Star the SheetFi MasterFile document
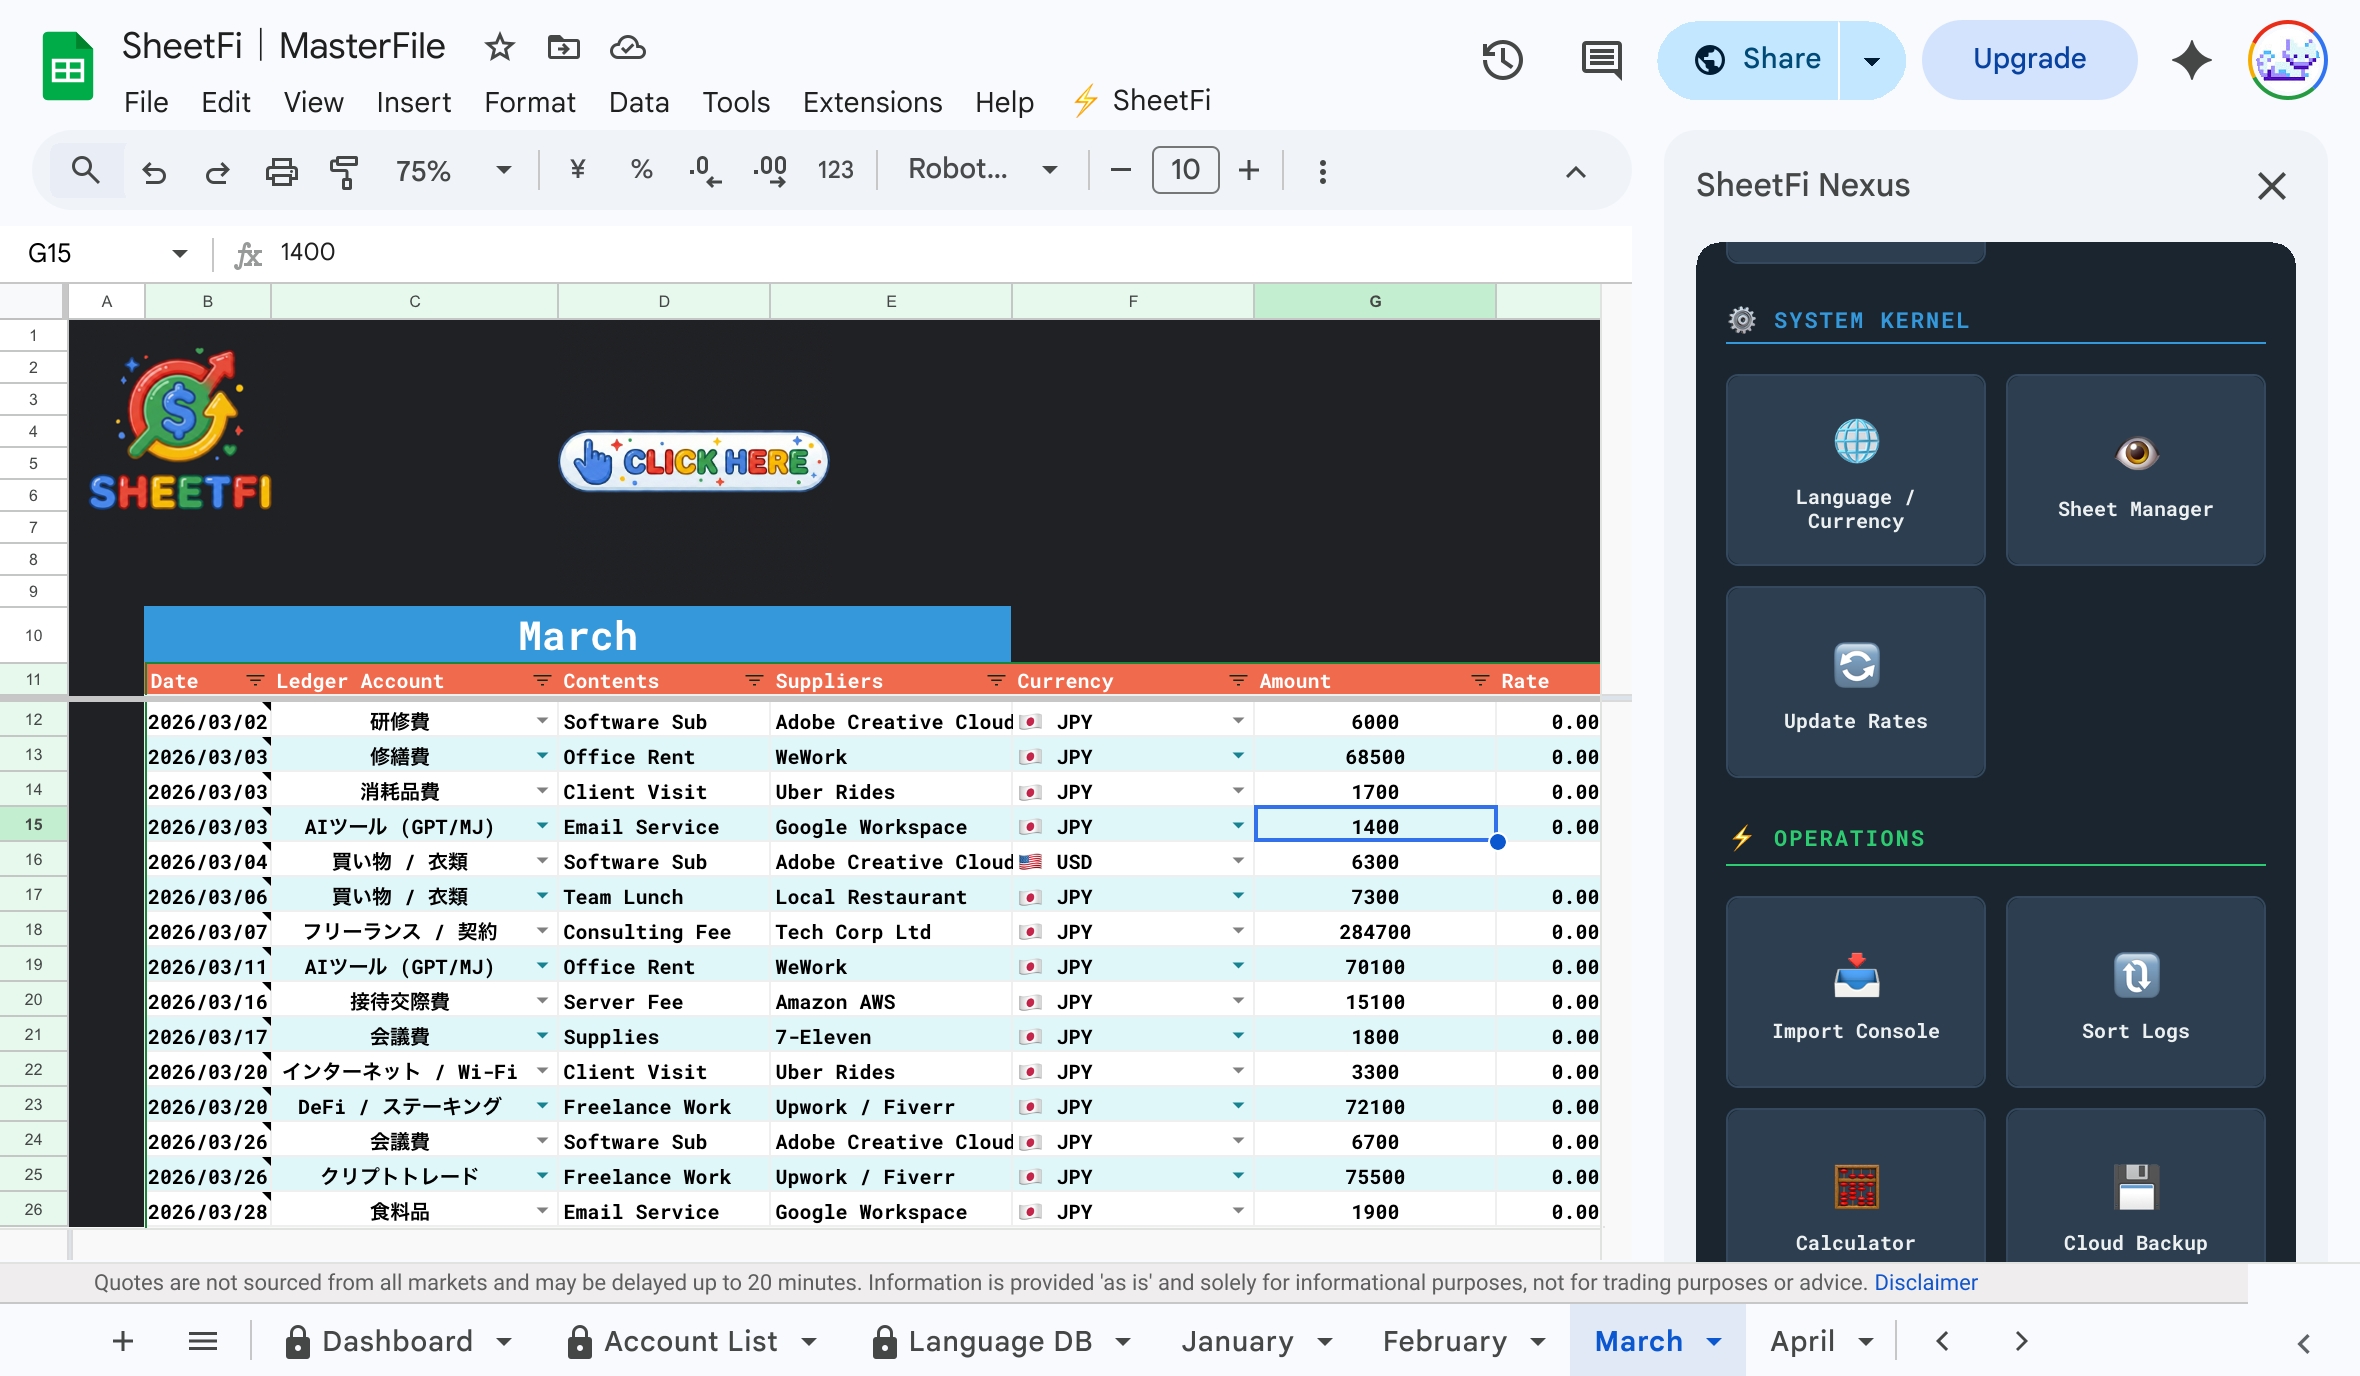 (499, 47)
